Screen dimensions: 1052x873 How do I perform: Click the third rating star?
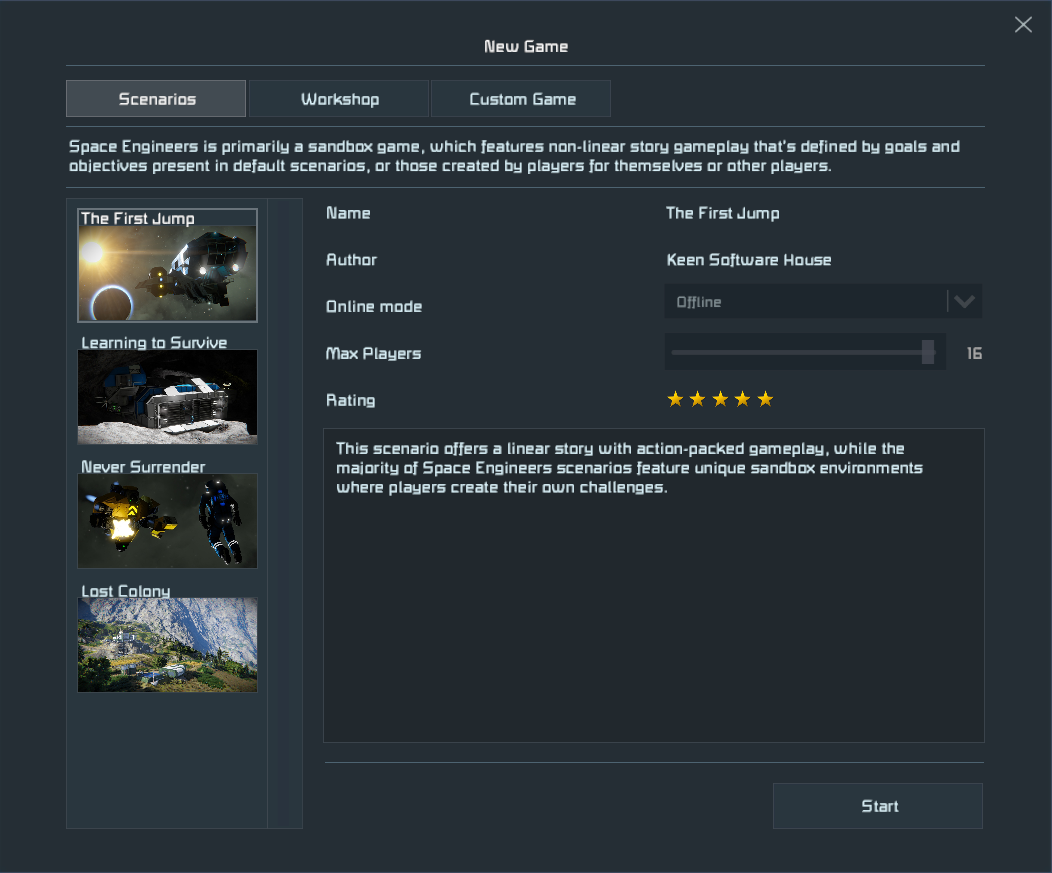(x=720, y=399)
